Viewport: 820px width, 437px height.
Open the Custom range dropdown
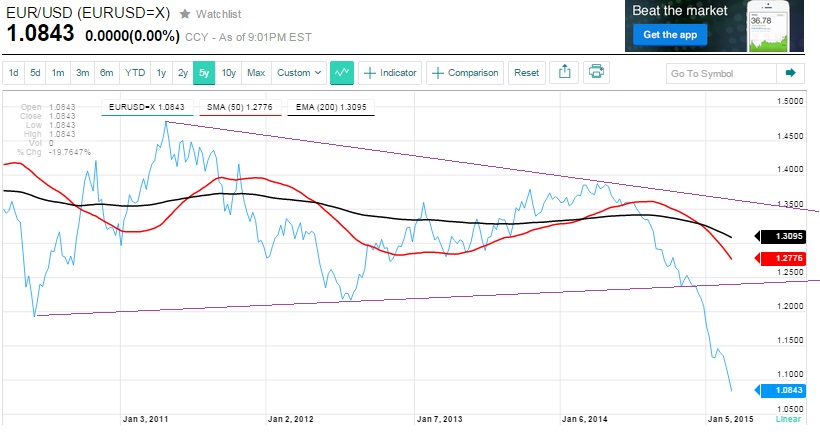point(299,73)
